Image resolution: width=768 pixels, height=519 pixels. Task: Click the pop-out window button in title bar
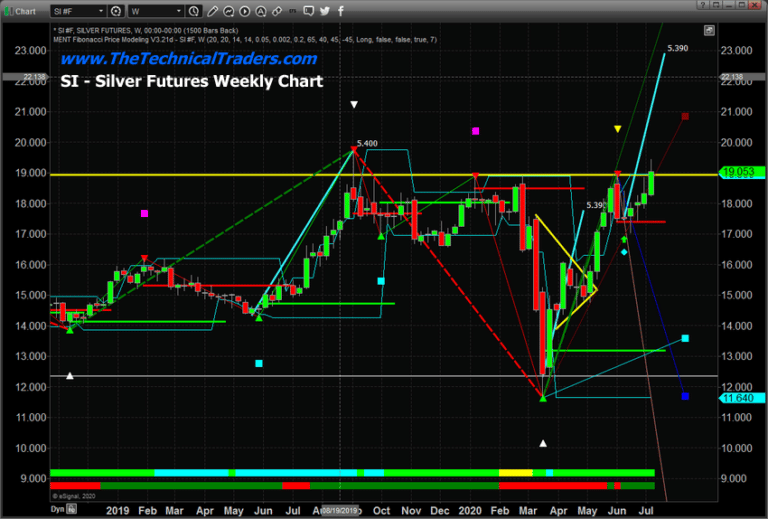tap(716, 5)
